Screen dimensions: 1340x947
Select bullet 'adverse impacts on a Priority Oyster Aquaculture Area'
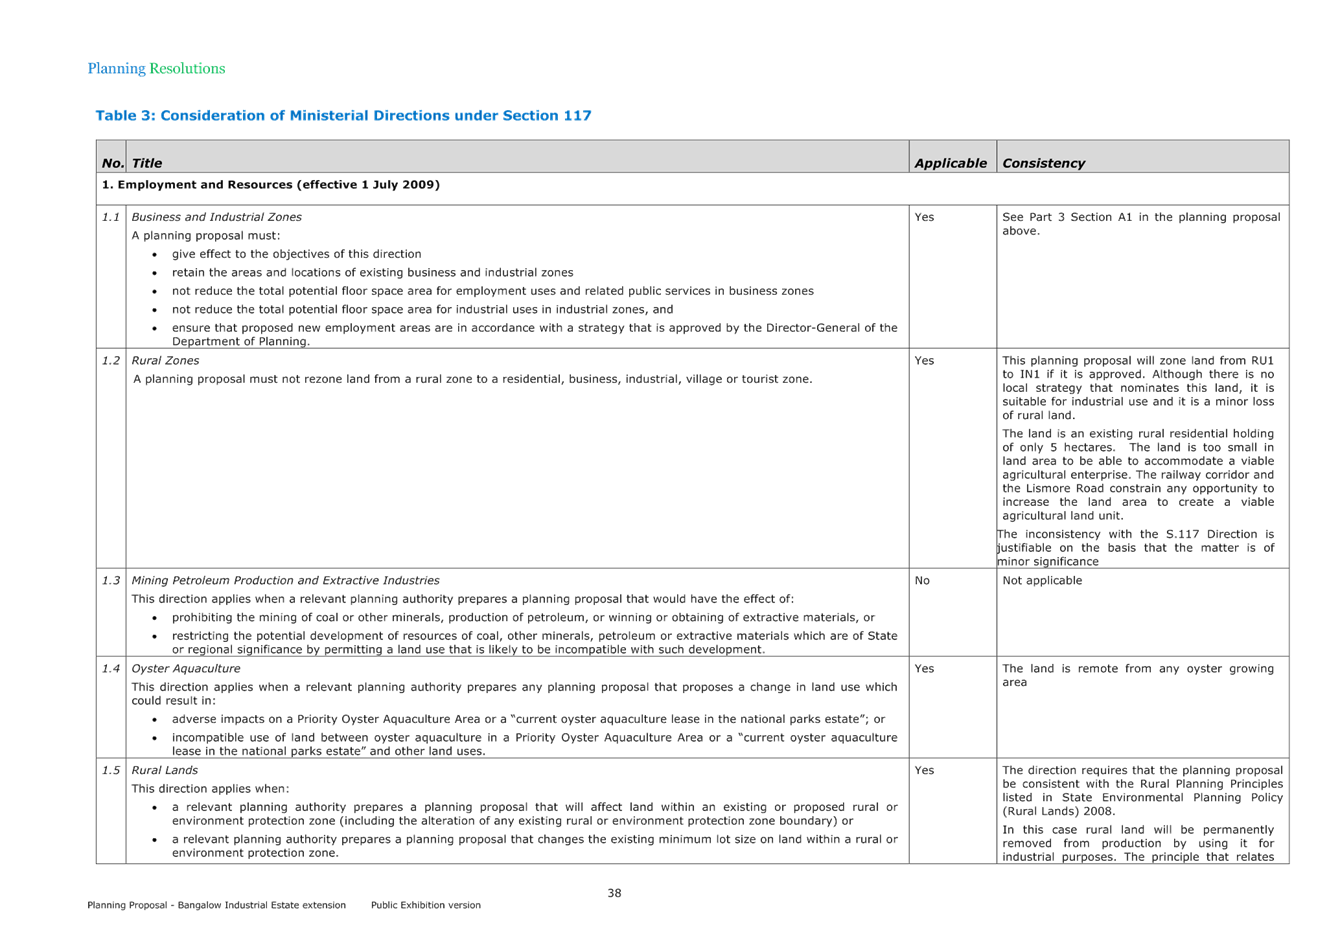[528, 719]
